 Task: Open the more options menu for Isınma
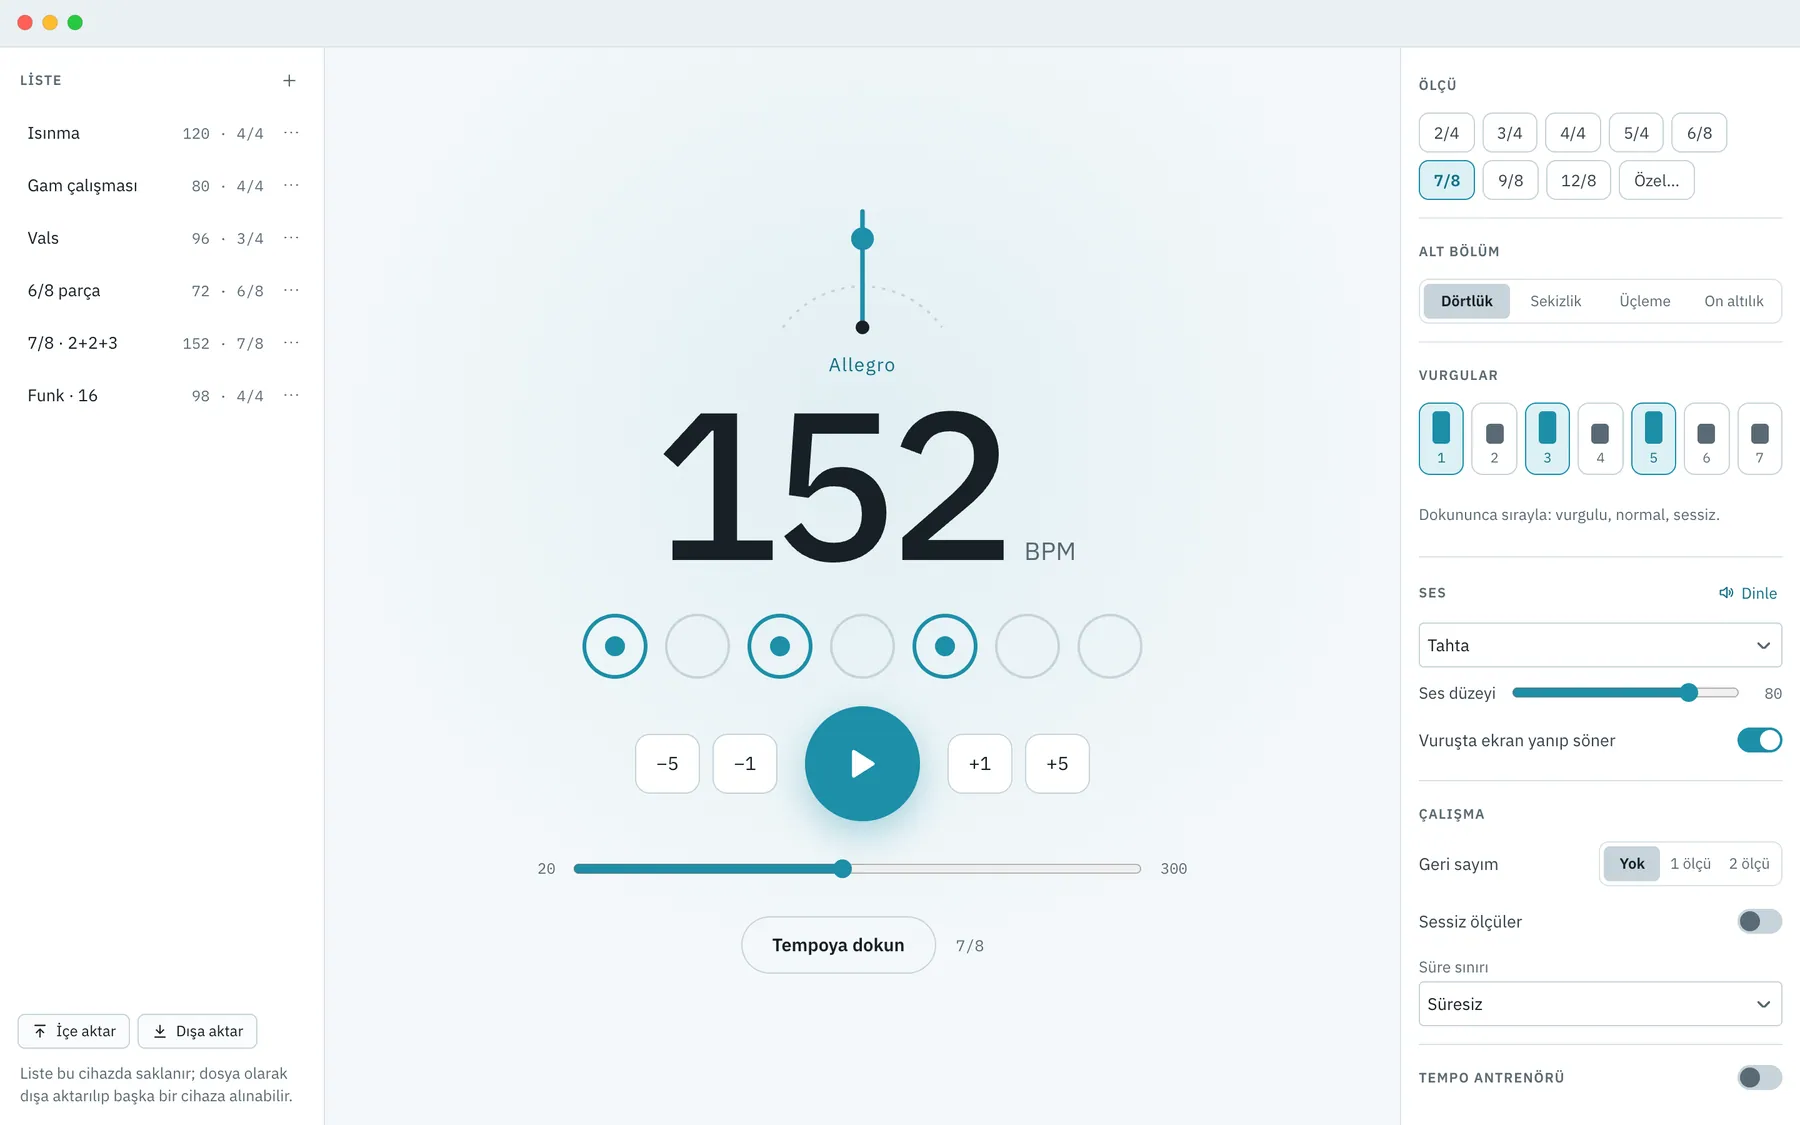291,133
